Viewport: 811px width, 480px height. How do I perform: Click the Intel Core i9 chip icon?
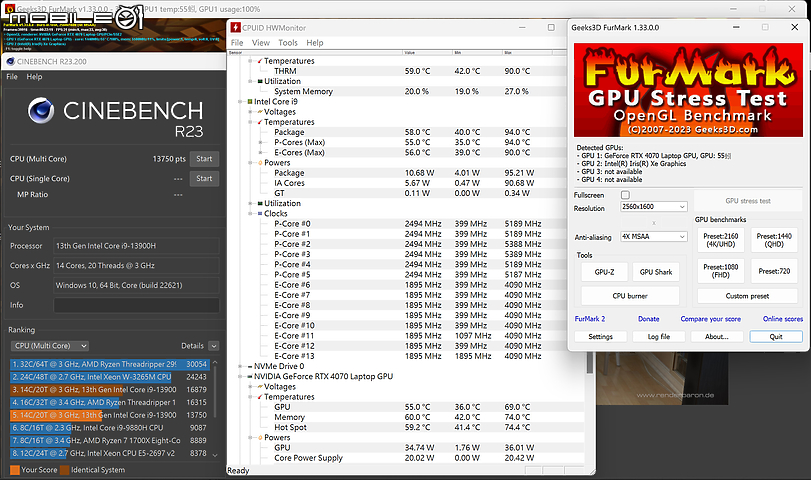pos(250,102)
